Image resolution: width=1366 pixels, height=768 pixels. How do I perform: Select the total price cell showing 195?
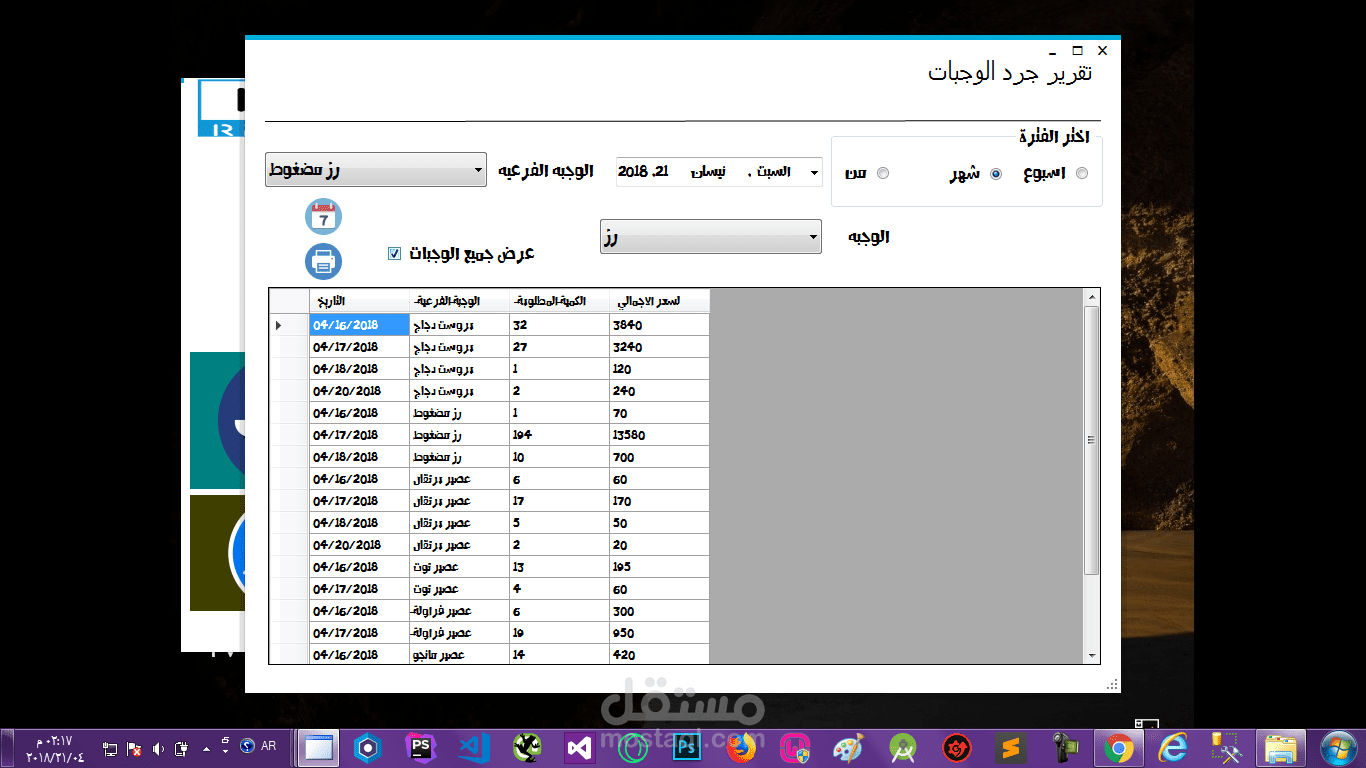tap(659, 567)
